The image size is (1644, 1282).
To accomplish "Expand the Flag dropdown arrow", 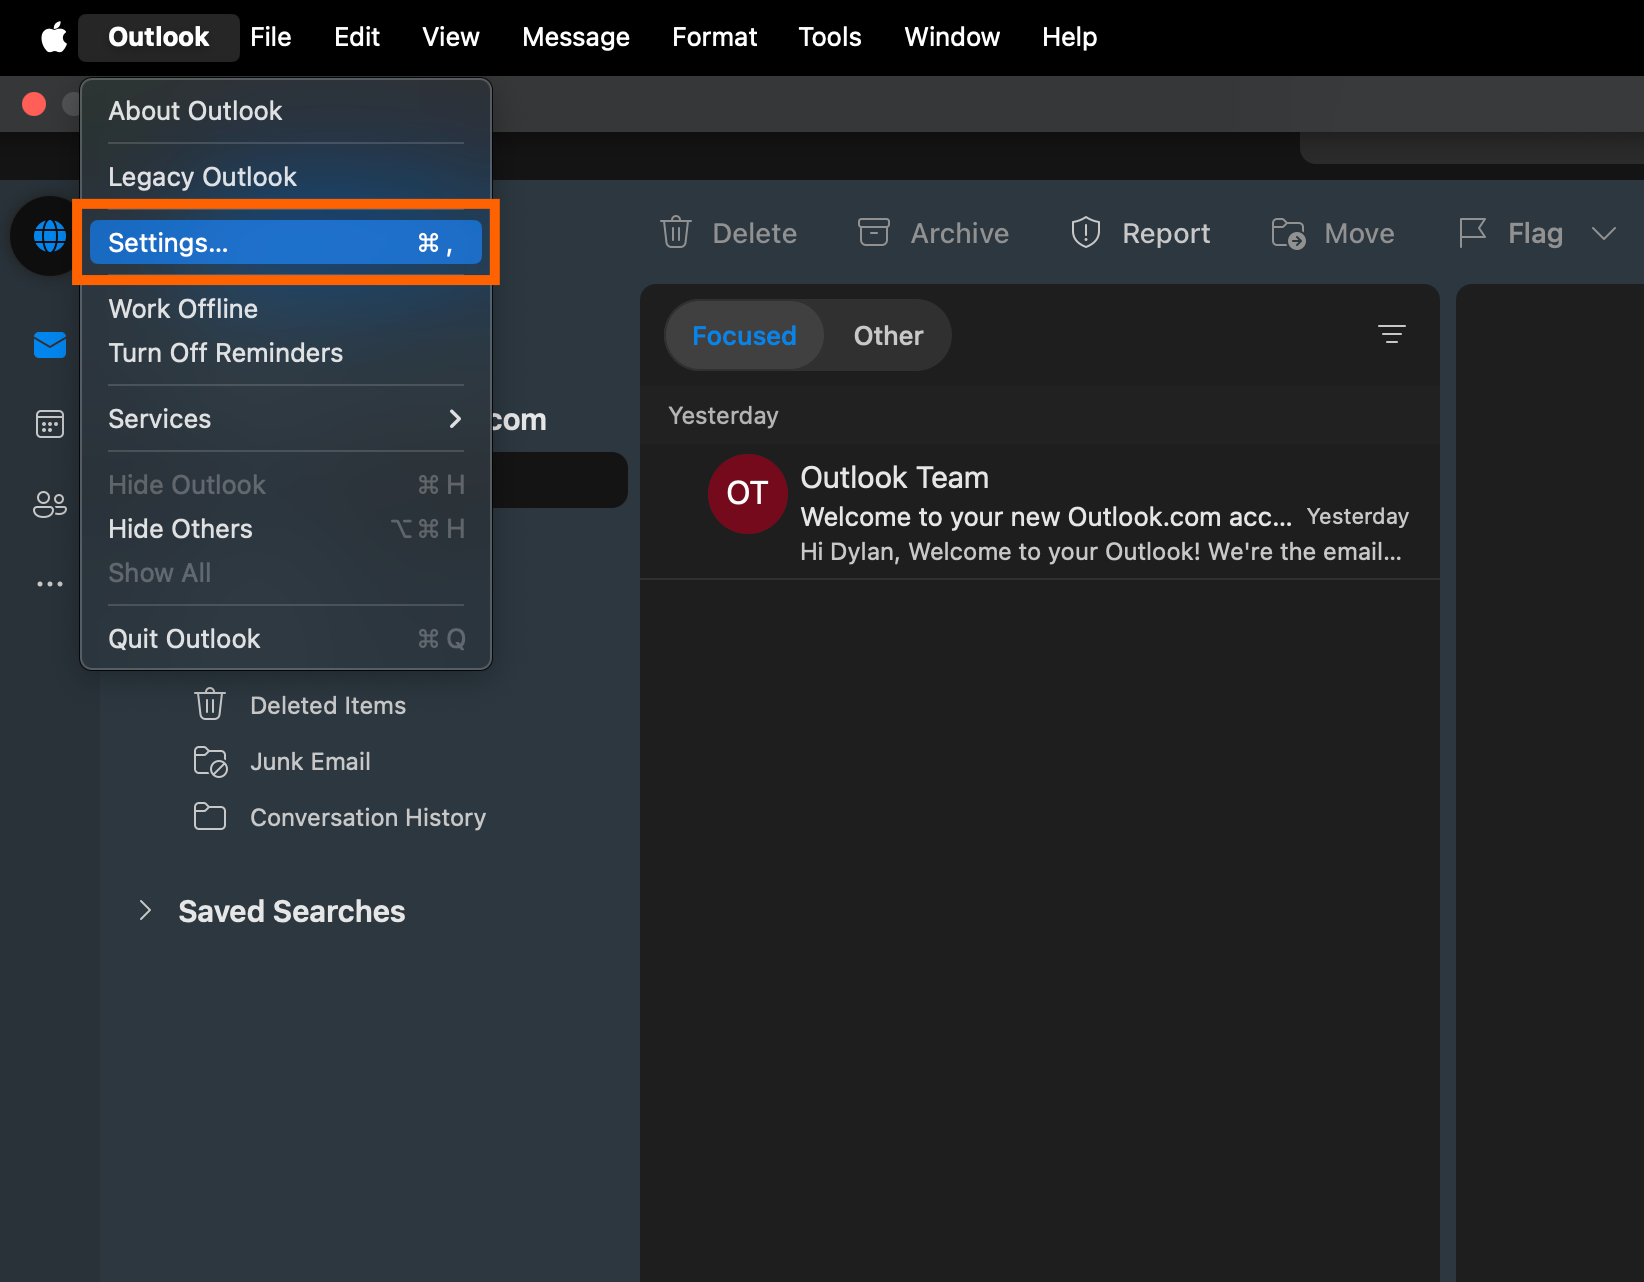I will point(1603,233).
